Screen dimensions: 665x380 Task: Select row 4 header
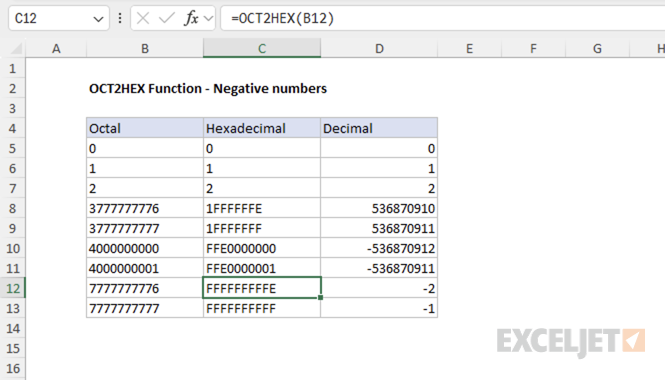tap(13, 128)
